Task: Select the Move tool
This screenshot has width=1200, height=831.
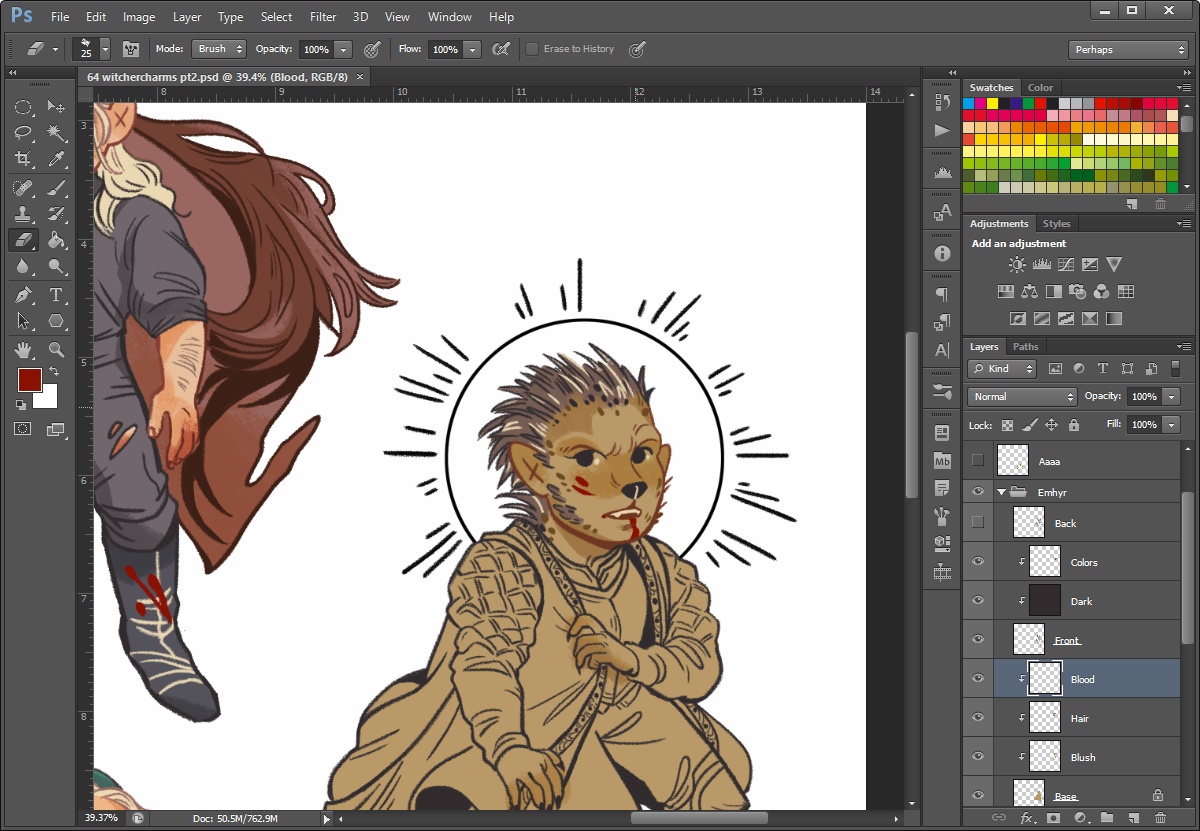Action: point(56,107)
